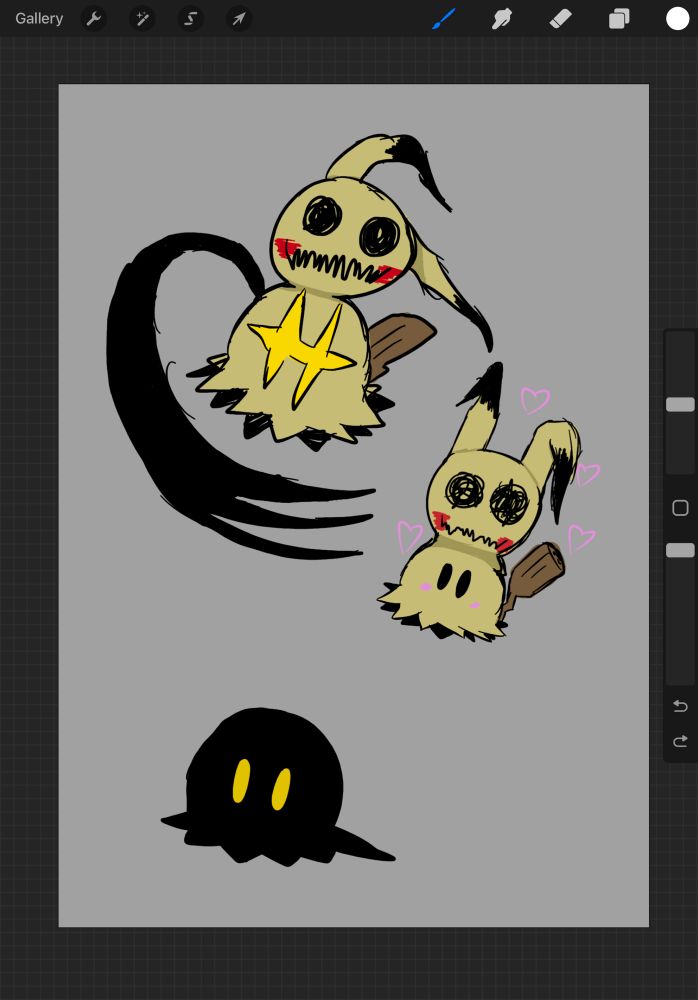Select the Eraser tool
The image size is (698, 1000).
pos(560,18)
